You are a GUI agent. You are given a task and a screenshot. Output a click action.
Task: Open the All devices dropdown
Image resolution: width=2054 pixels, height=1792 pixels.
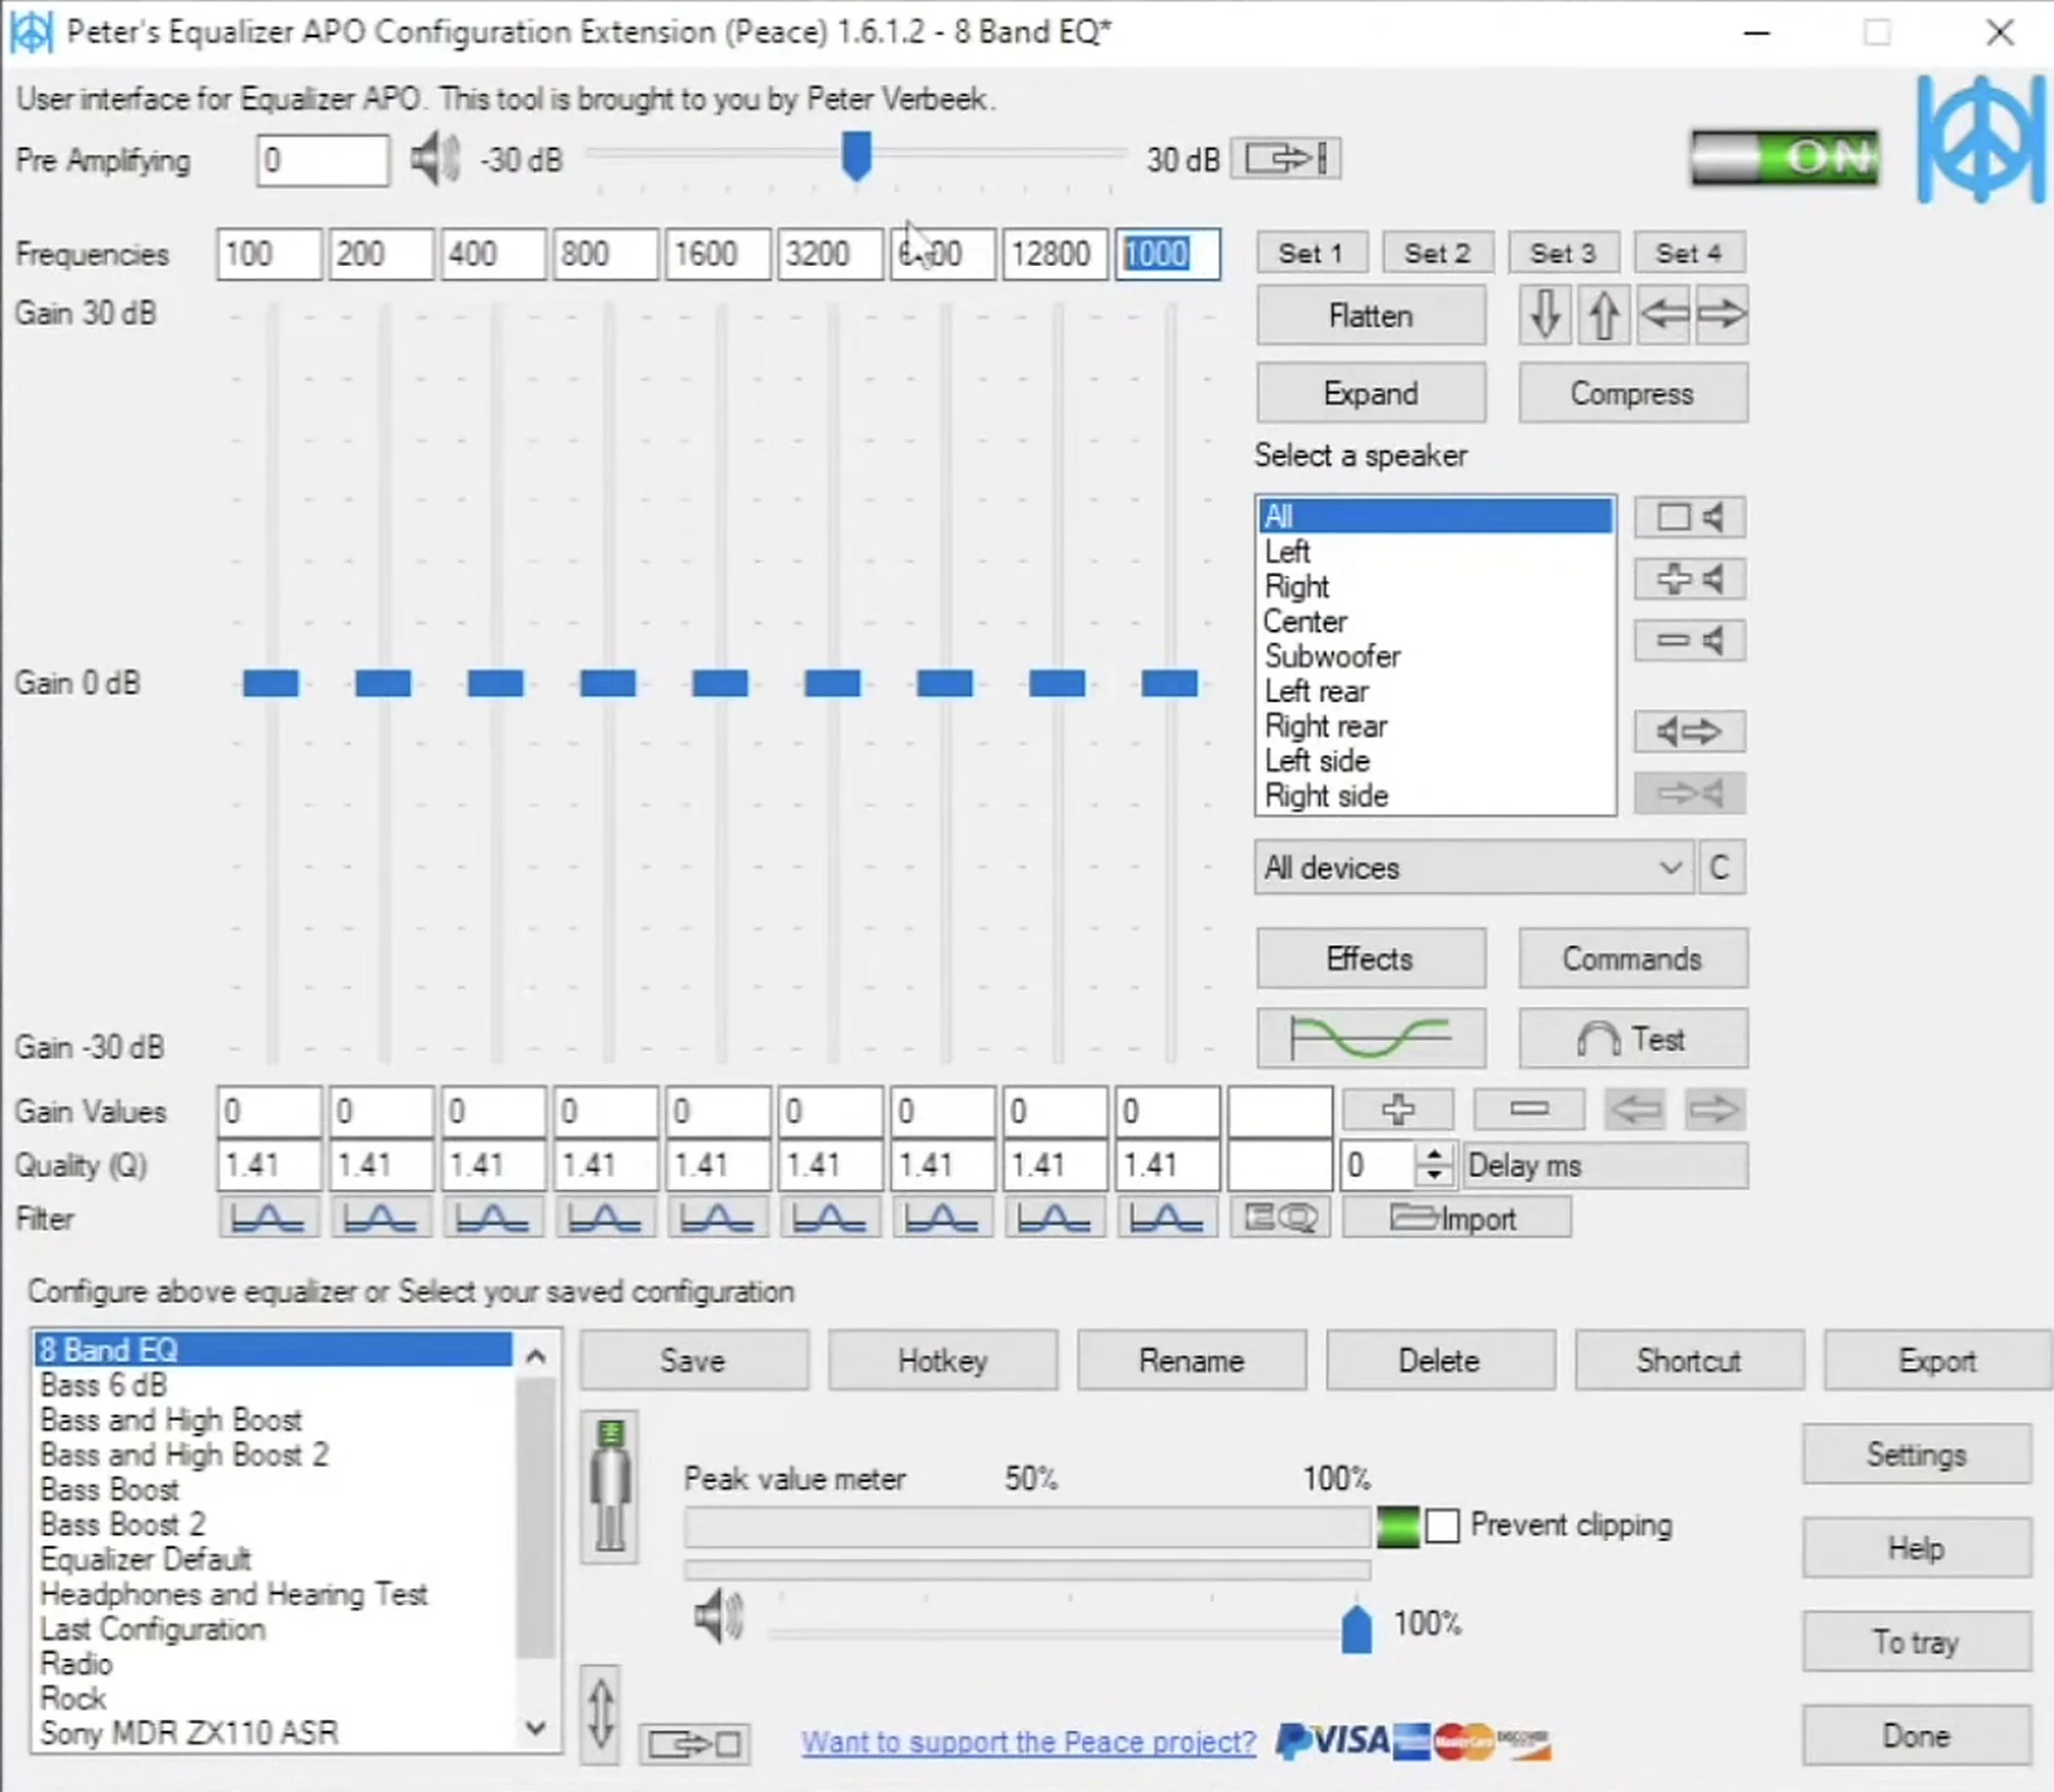coord(1474,867)
